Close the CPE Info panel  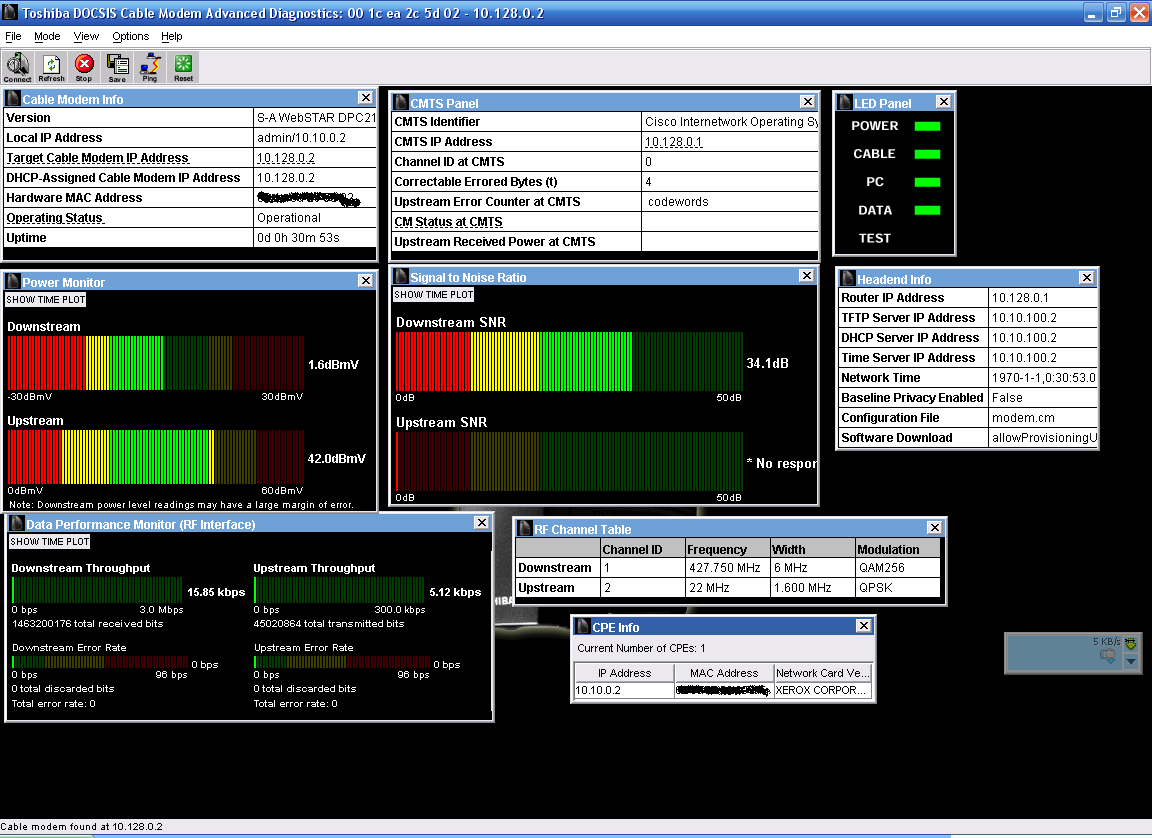coord(863,626)
